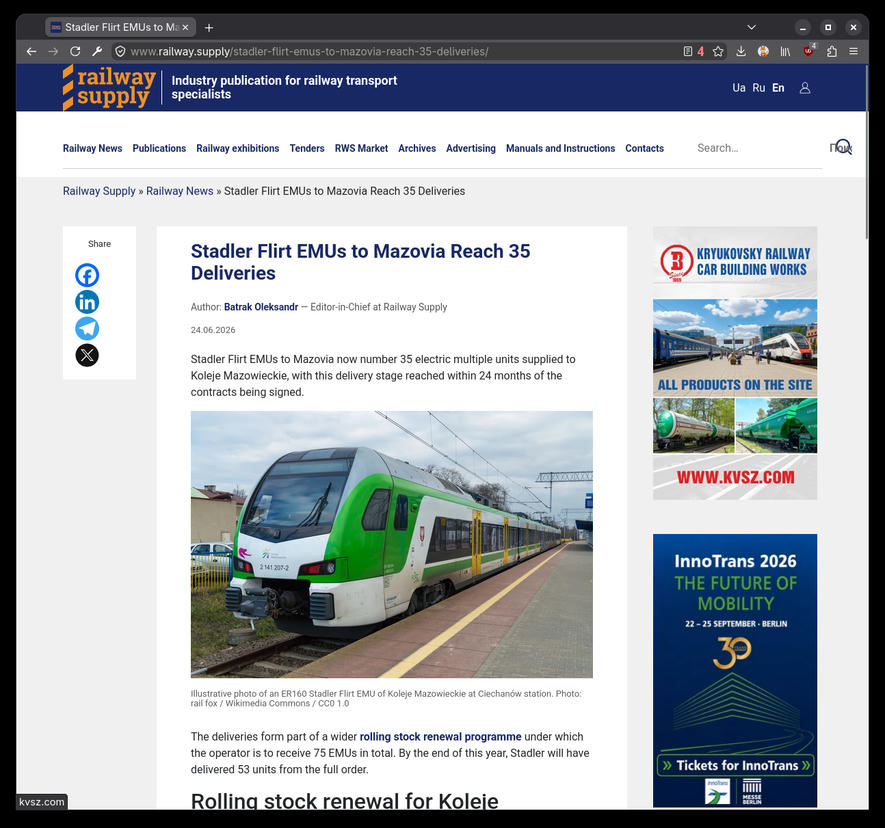The width and height of the screenshot is (885, 828).
Task: Open the browser hamburger menu
Action: (x=853, y=51)
